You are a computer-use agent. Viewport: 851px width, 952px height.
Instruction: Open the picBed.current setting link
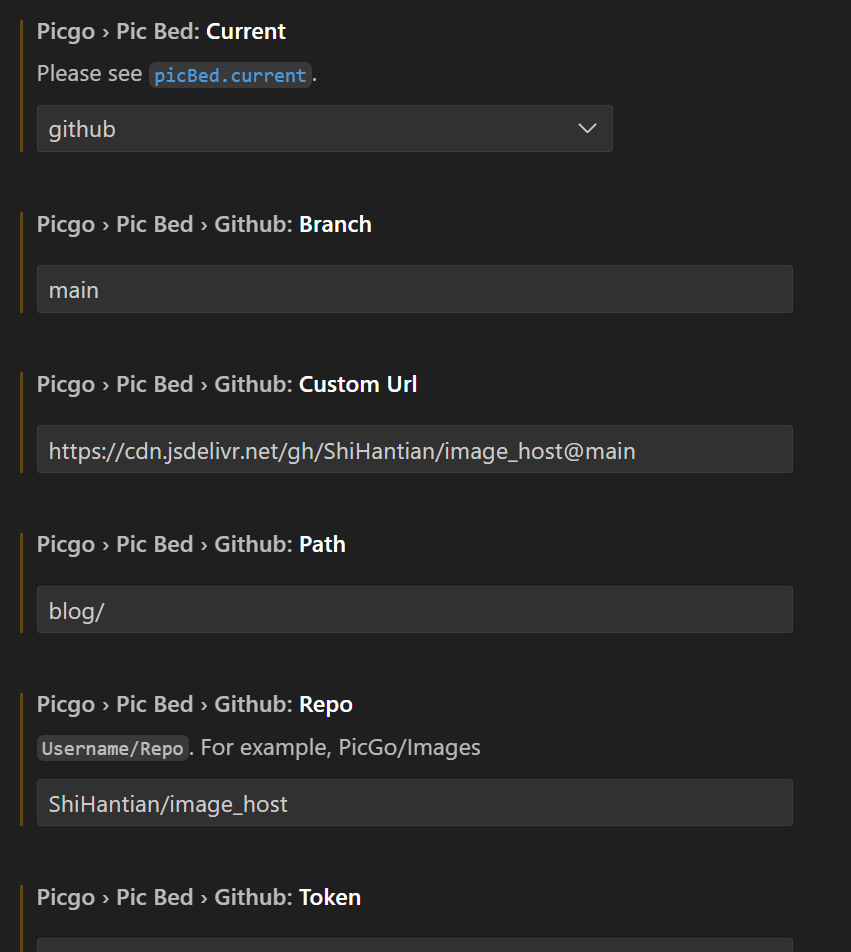pyautogui.click(x=230, y=75)
